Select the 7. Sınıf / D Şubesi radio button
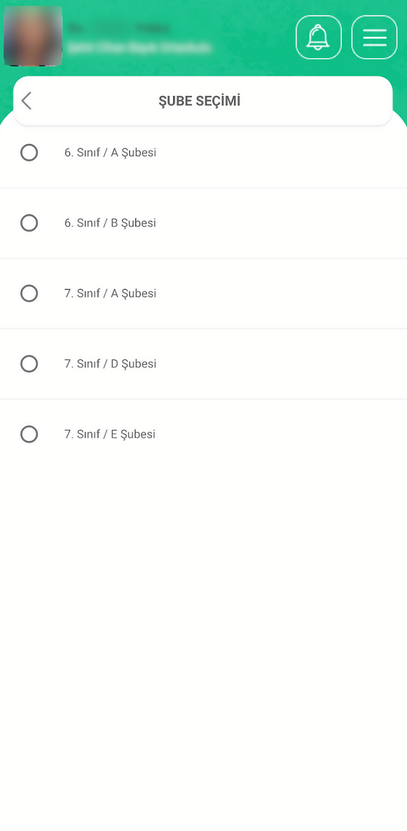The image size is (407, 831). [x=29, y=364]
